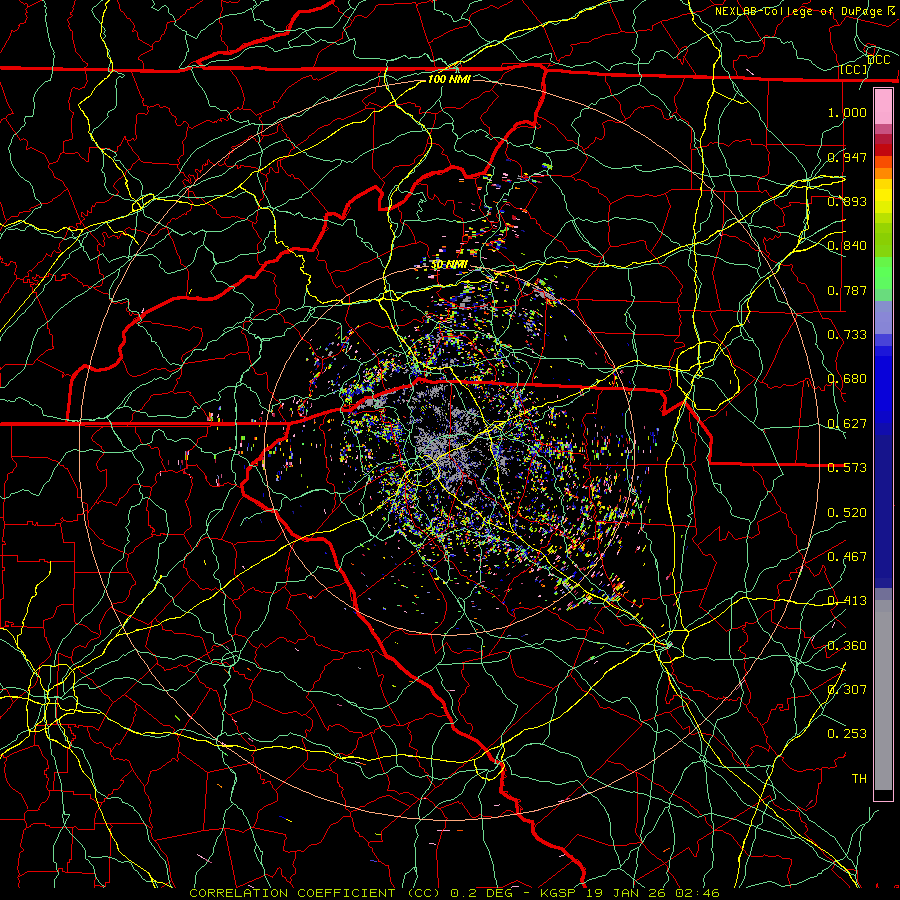Click the CORRELATION COEFFICIENT (CC) caption text
This screenshot has height=900, width=900.
point(315,893)
